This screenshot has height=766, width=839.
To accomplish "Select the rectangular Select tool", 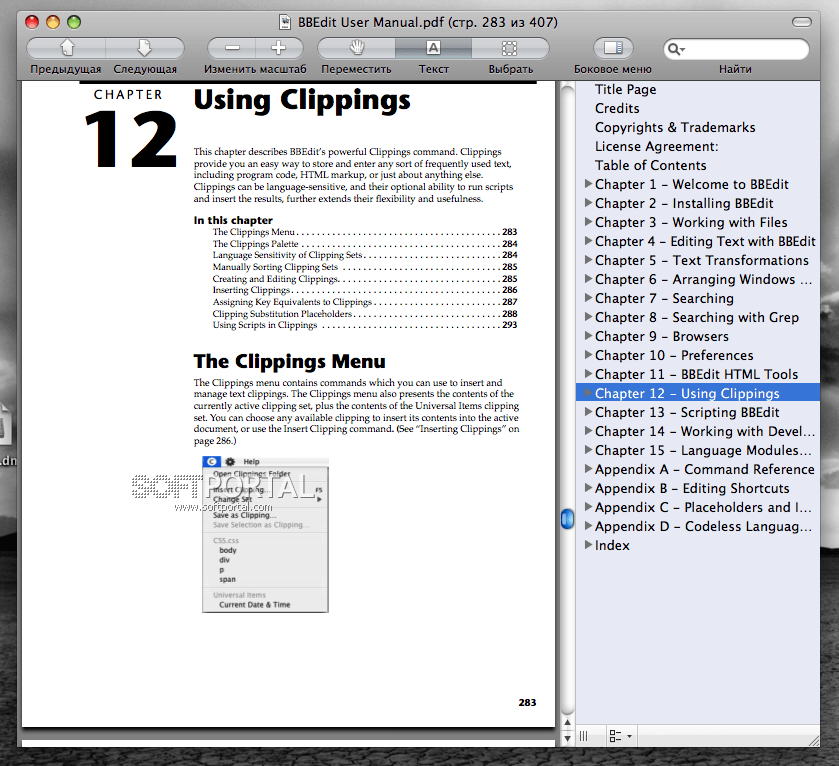I will (510, 48).
